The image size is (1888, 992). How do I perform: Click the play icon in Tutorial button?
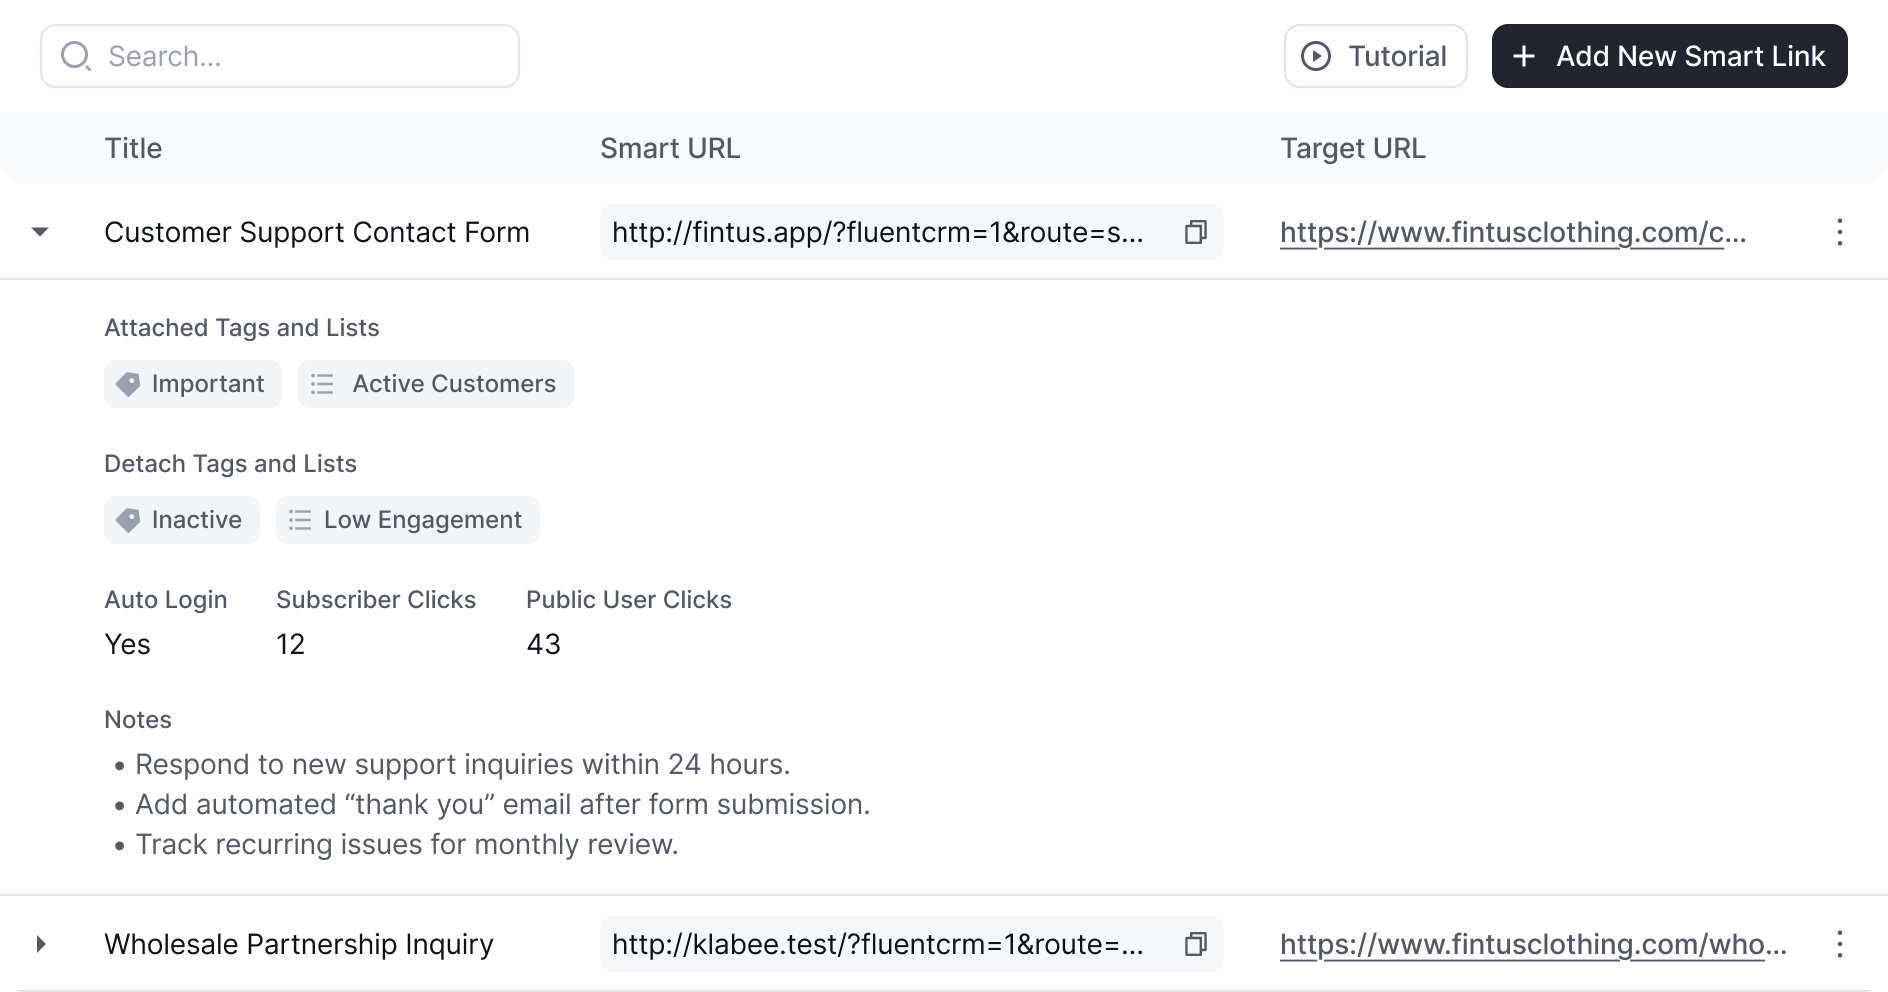[x=1316, y=56]
